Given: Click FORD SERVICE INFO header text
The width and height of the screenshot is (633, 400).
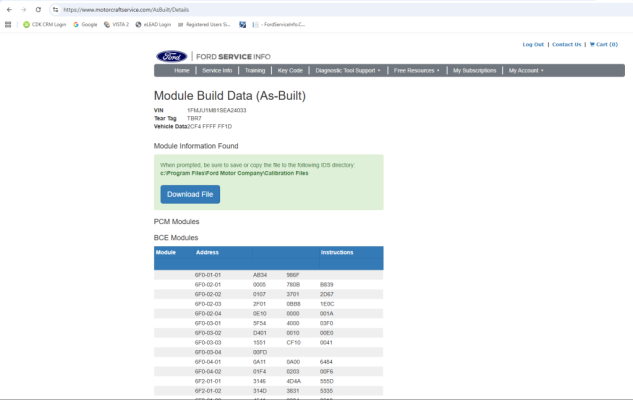Looking at the screenshot, I should (x=233, y=57).
